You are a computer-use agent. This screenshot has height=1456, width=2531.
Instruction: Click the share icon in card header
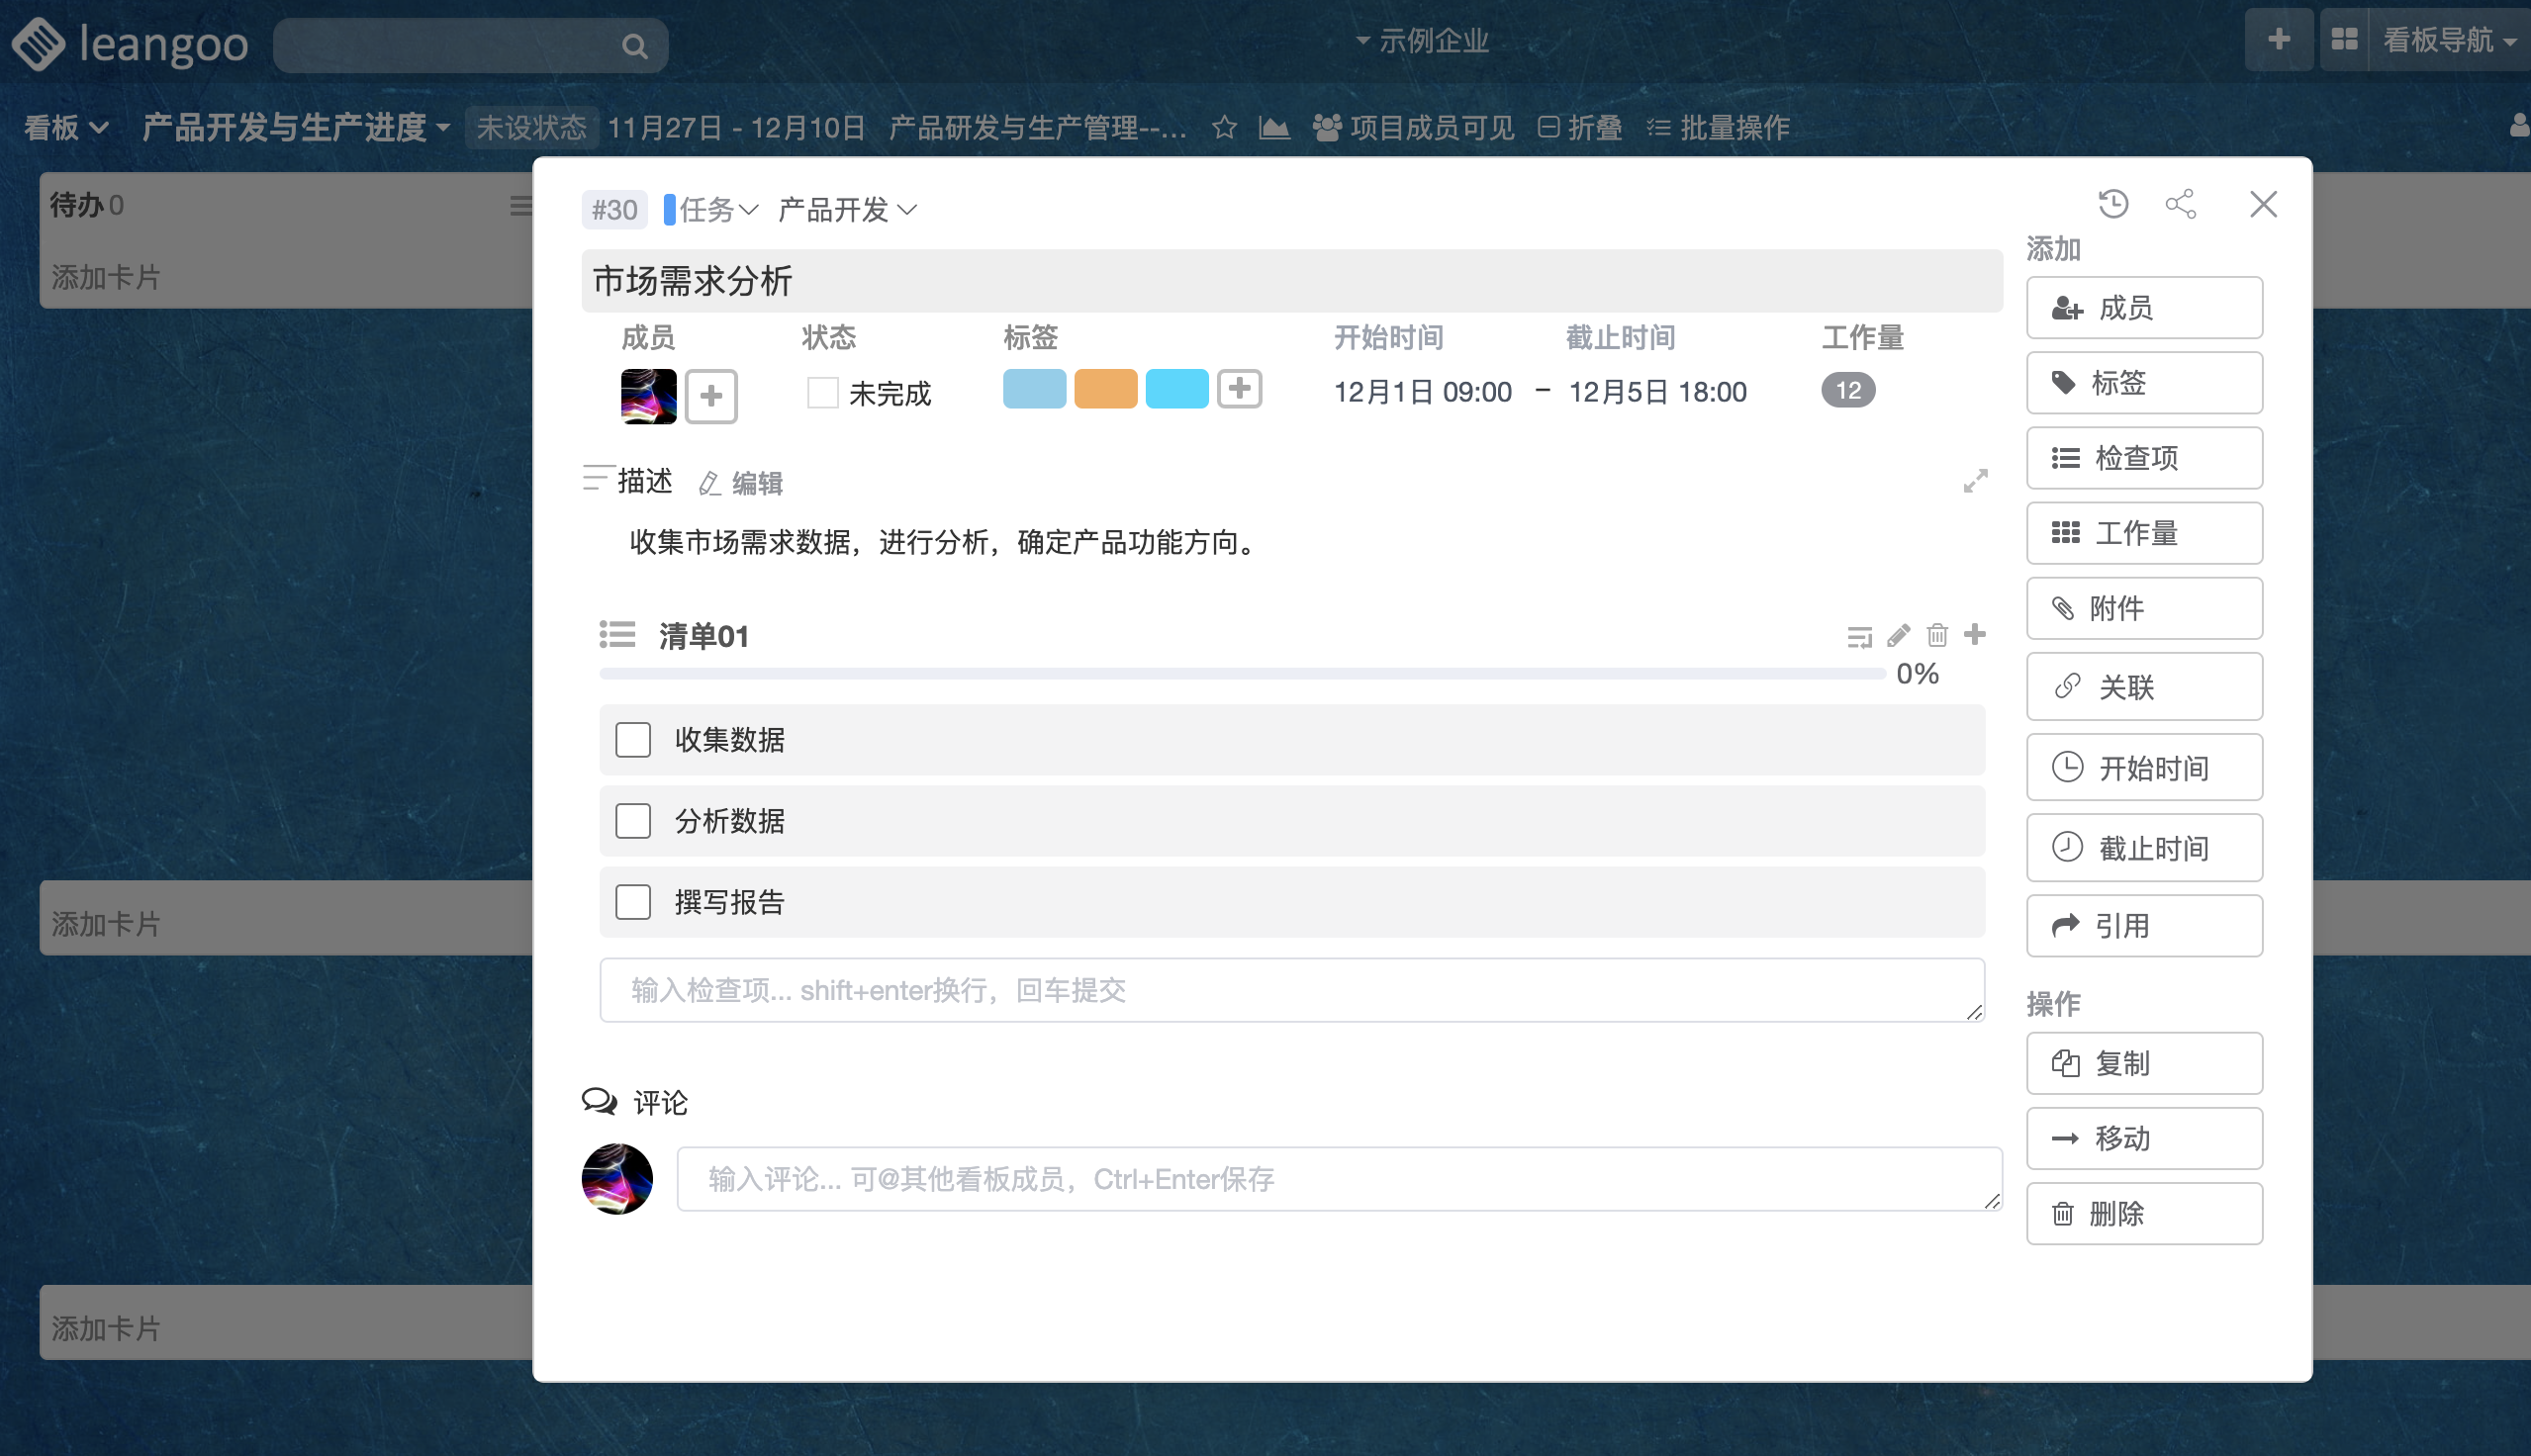pyautogui.click(x=2180, y=204)
